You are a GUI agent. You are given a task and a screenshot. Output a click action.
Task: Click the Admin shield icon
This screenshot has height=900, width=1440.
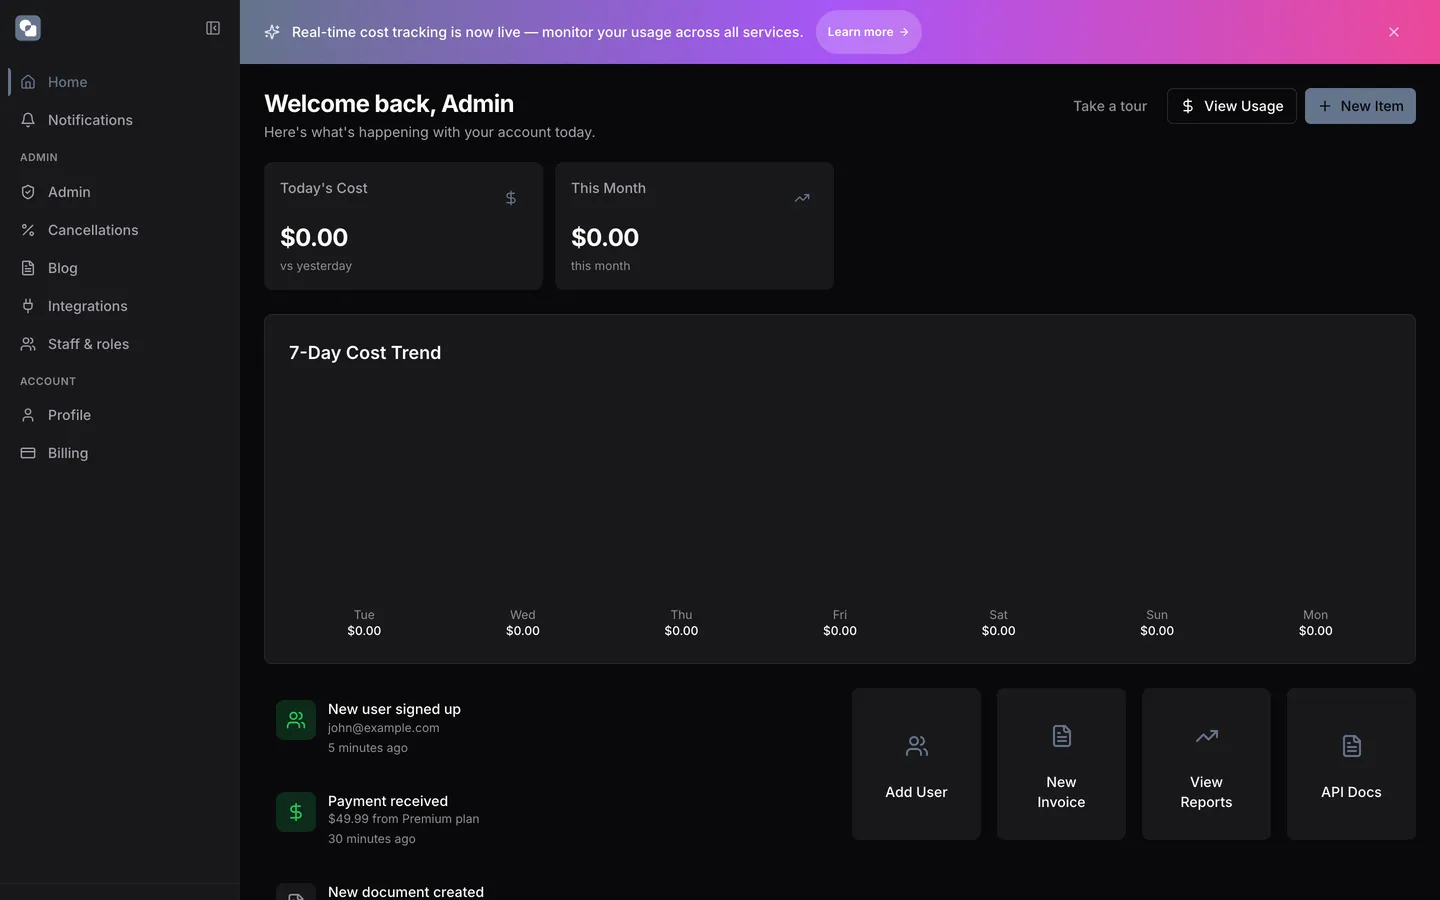(x=28, y=192)
